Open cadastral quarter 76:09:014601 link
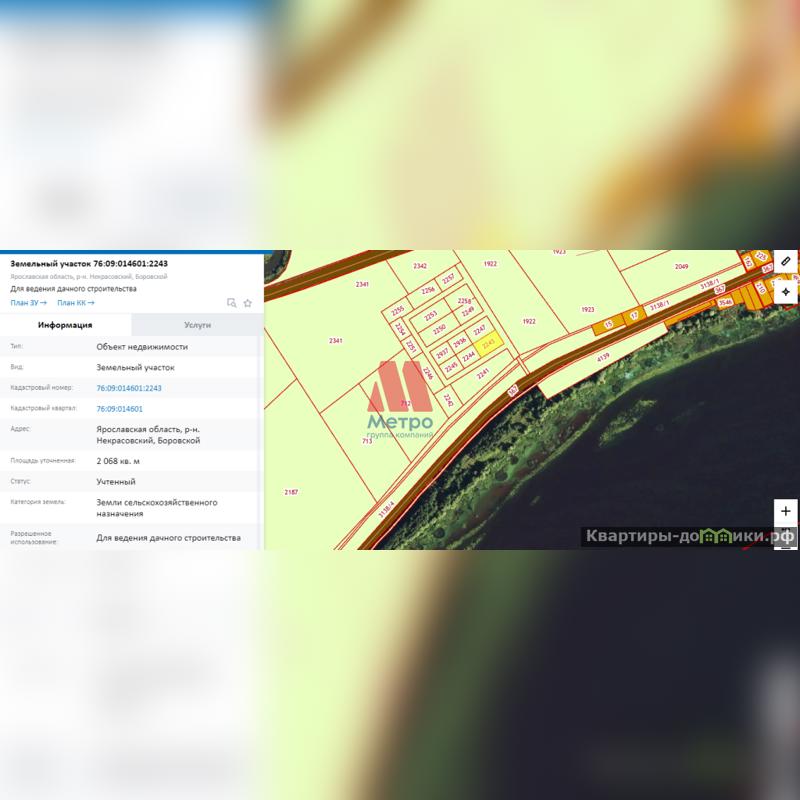 pyautogui.click(x=119, y=409)
